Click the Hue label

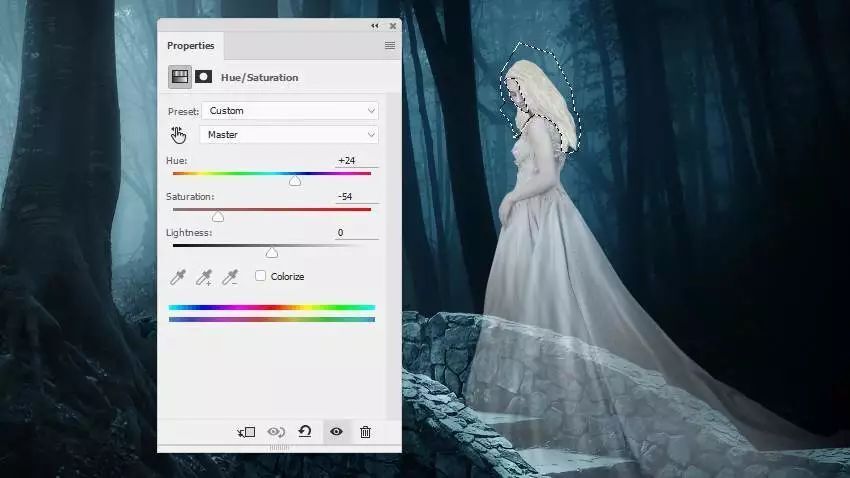pyautogui.click(x=177, y=160)
